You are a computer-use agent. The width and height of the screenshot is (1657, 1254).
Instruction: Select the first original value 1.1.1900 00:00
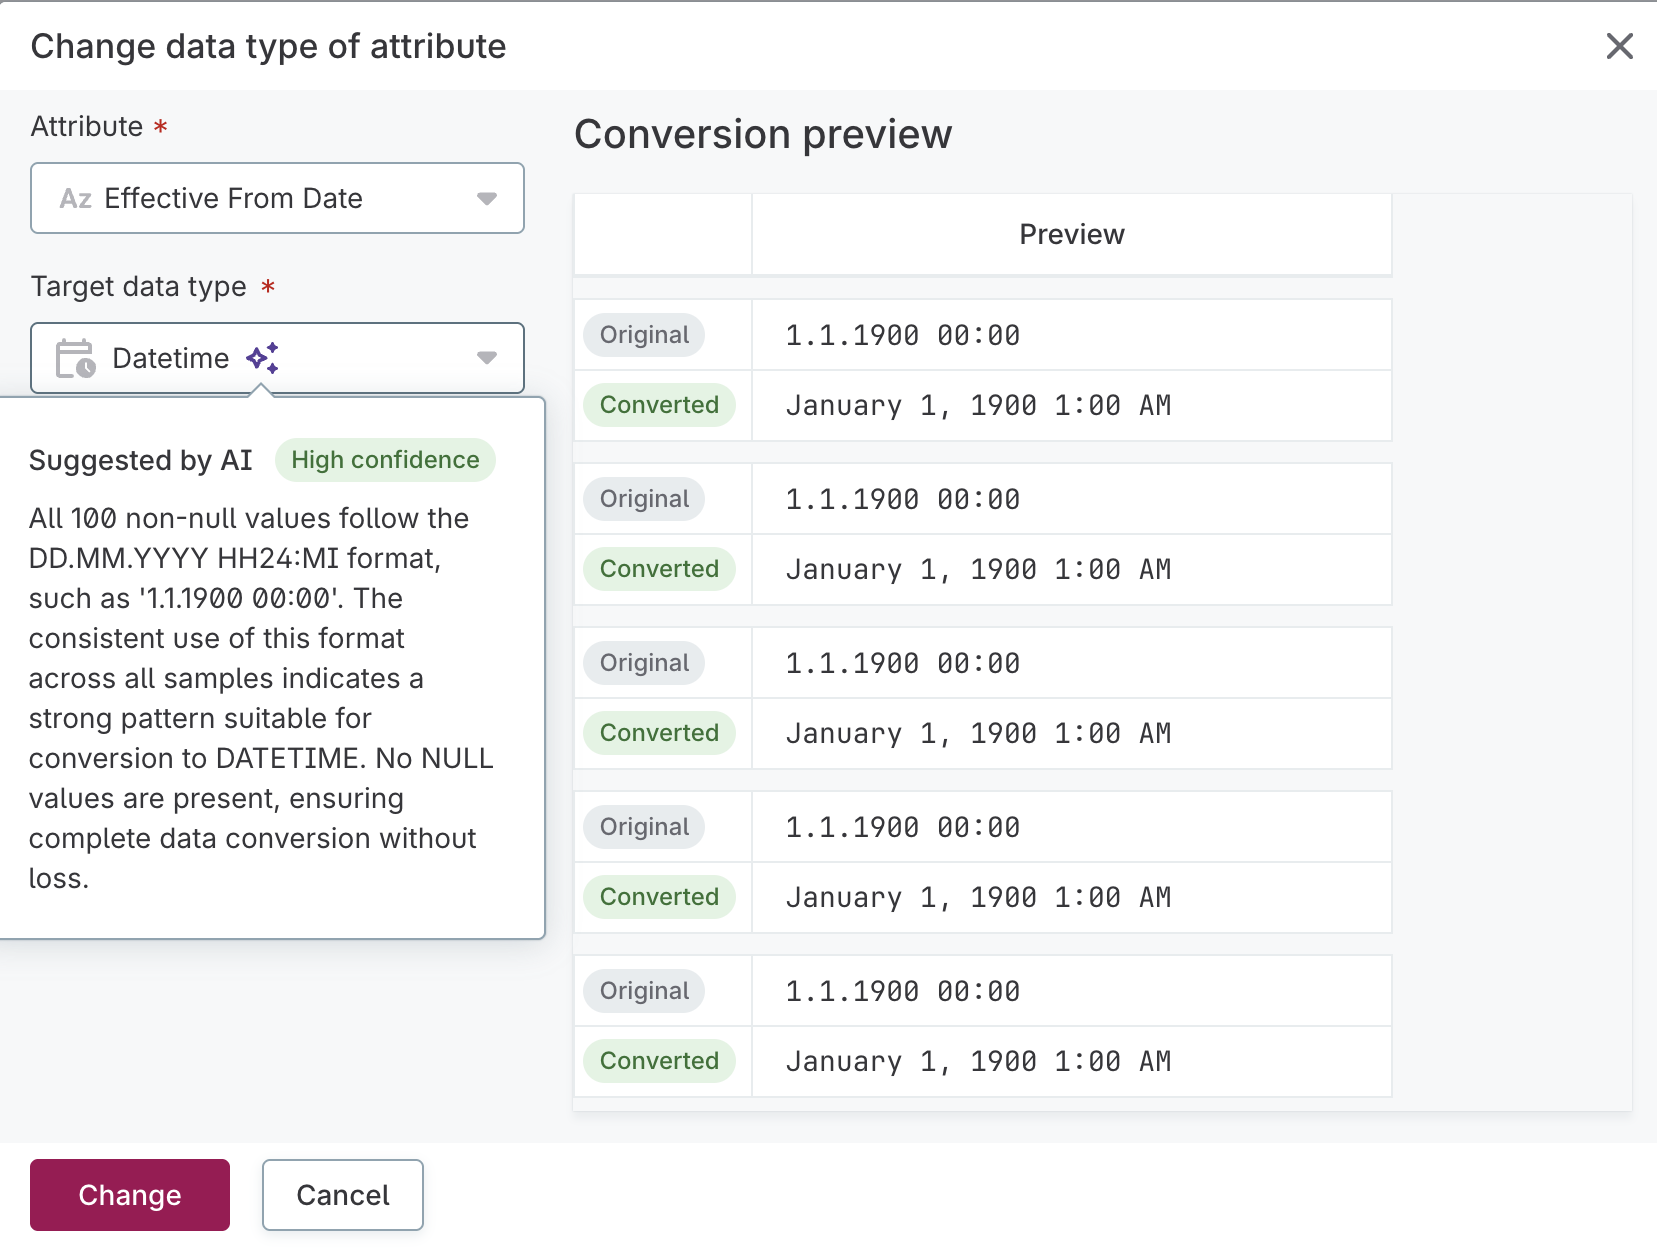click(x=902, y=336)
